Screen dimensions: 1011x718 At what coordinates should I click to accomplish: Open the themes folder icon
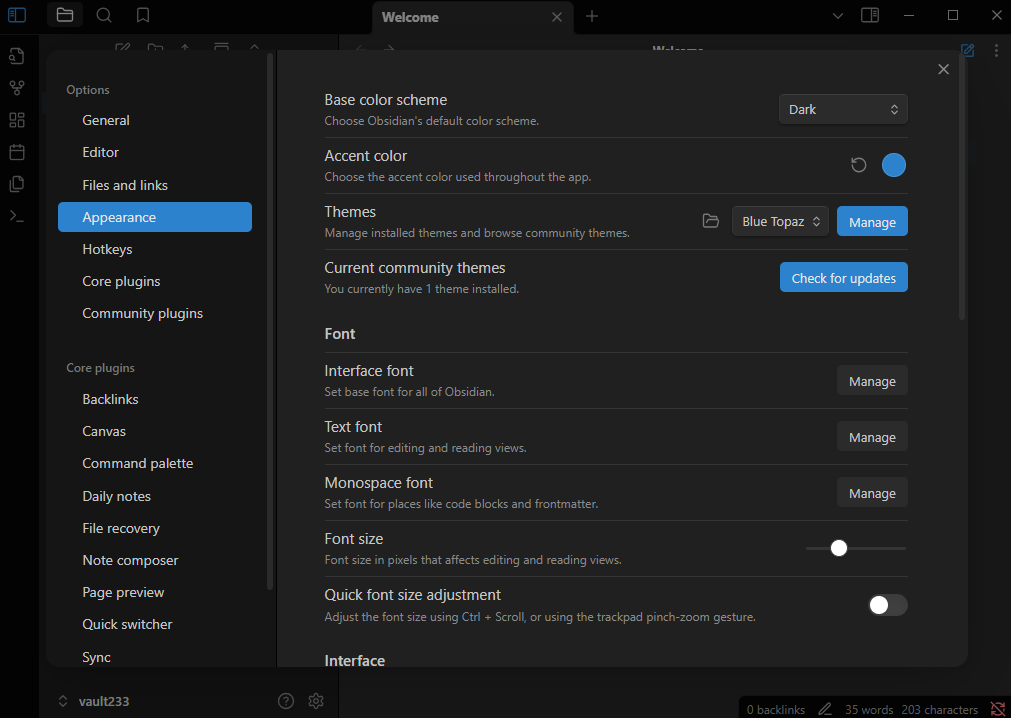click(x=711, y=221)
